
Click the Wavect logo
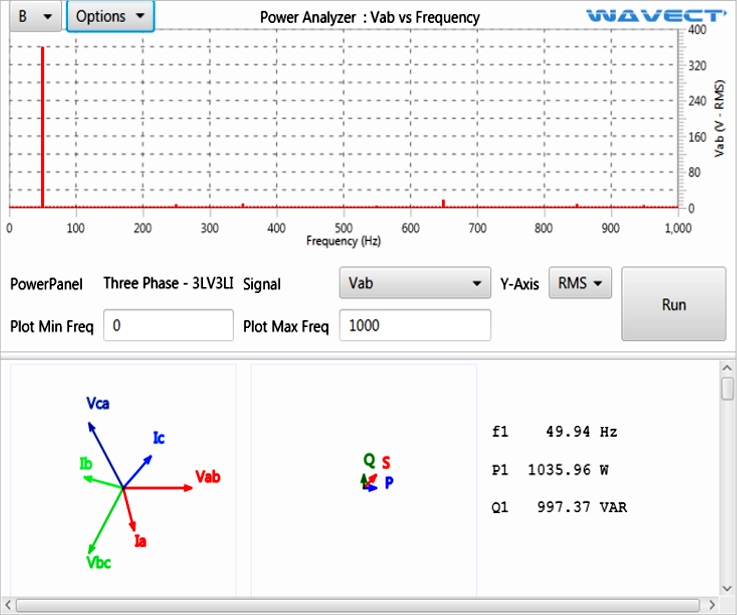[656, 16]
